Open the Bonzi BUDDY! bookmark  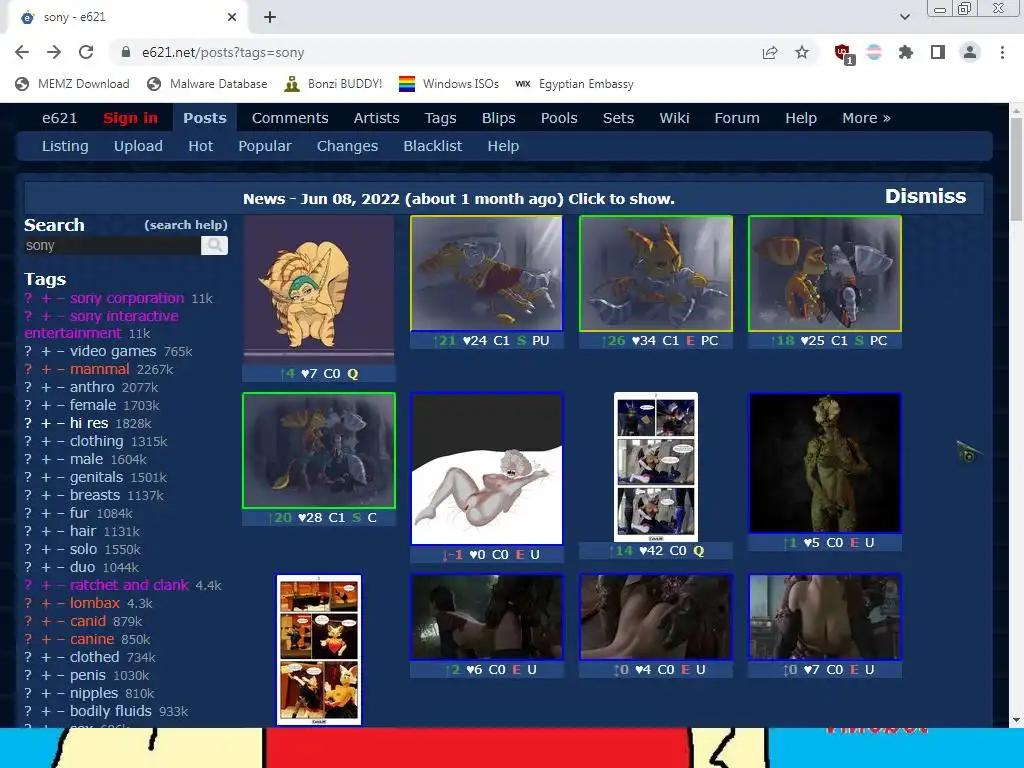point(334,84)
